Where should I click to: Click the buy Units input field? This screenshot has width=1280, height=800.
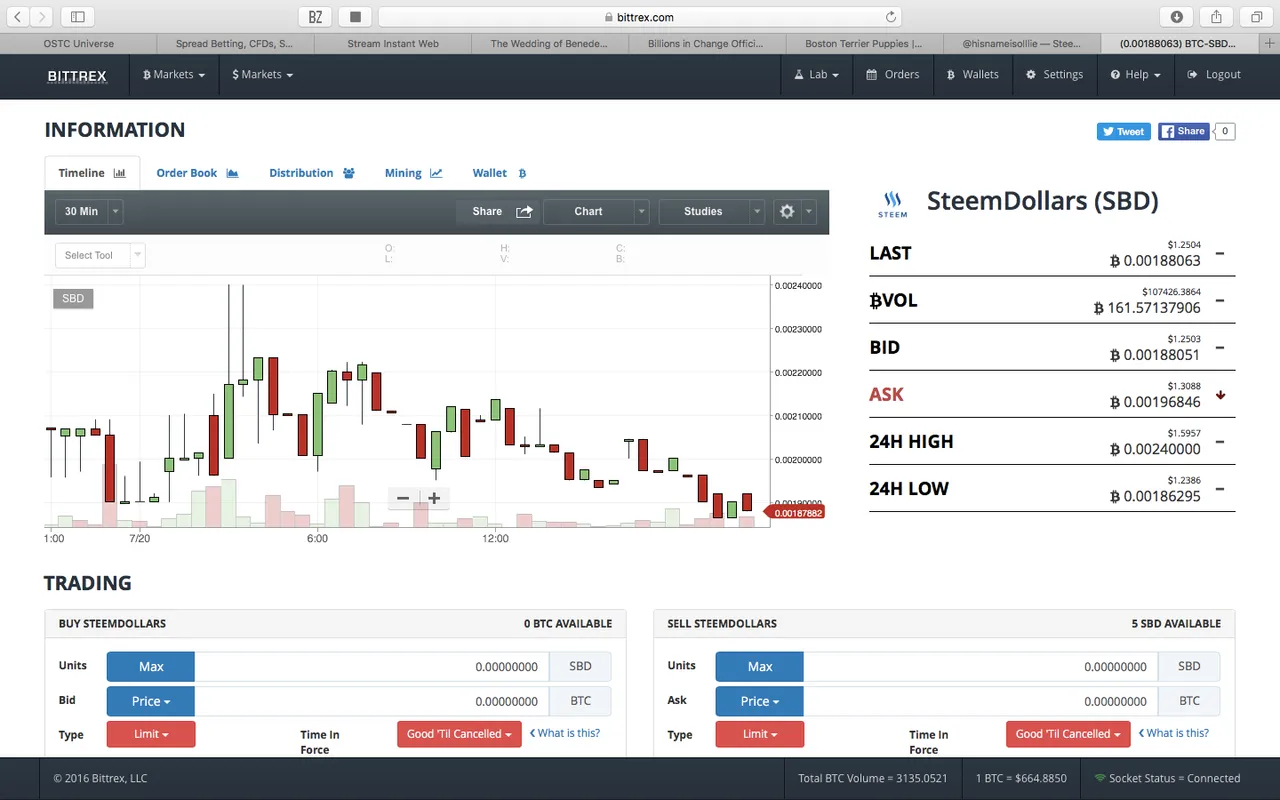[372, 667]
